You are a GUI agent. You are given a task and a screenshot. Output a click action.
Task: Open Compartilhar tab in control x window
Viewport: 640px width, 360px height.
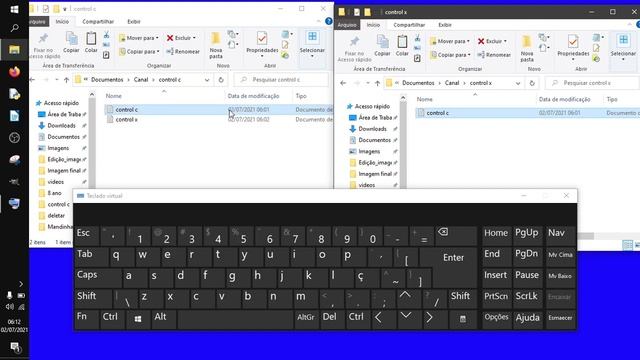pyautogui.click(x=409, y=25)
